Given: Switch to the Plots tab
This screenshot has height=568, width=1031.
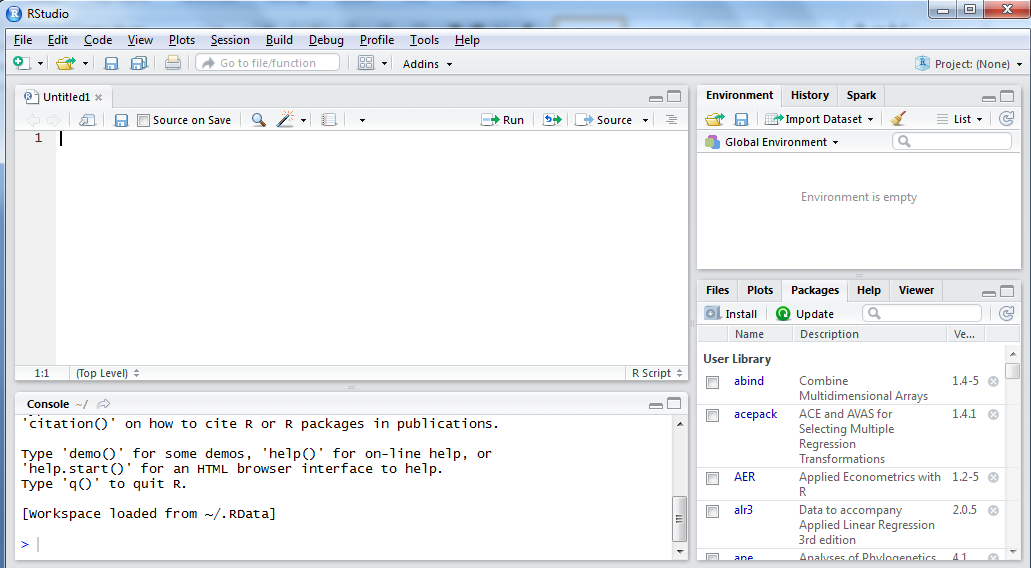Looking at the screenshot, I should click(x=759, y=290).
